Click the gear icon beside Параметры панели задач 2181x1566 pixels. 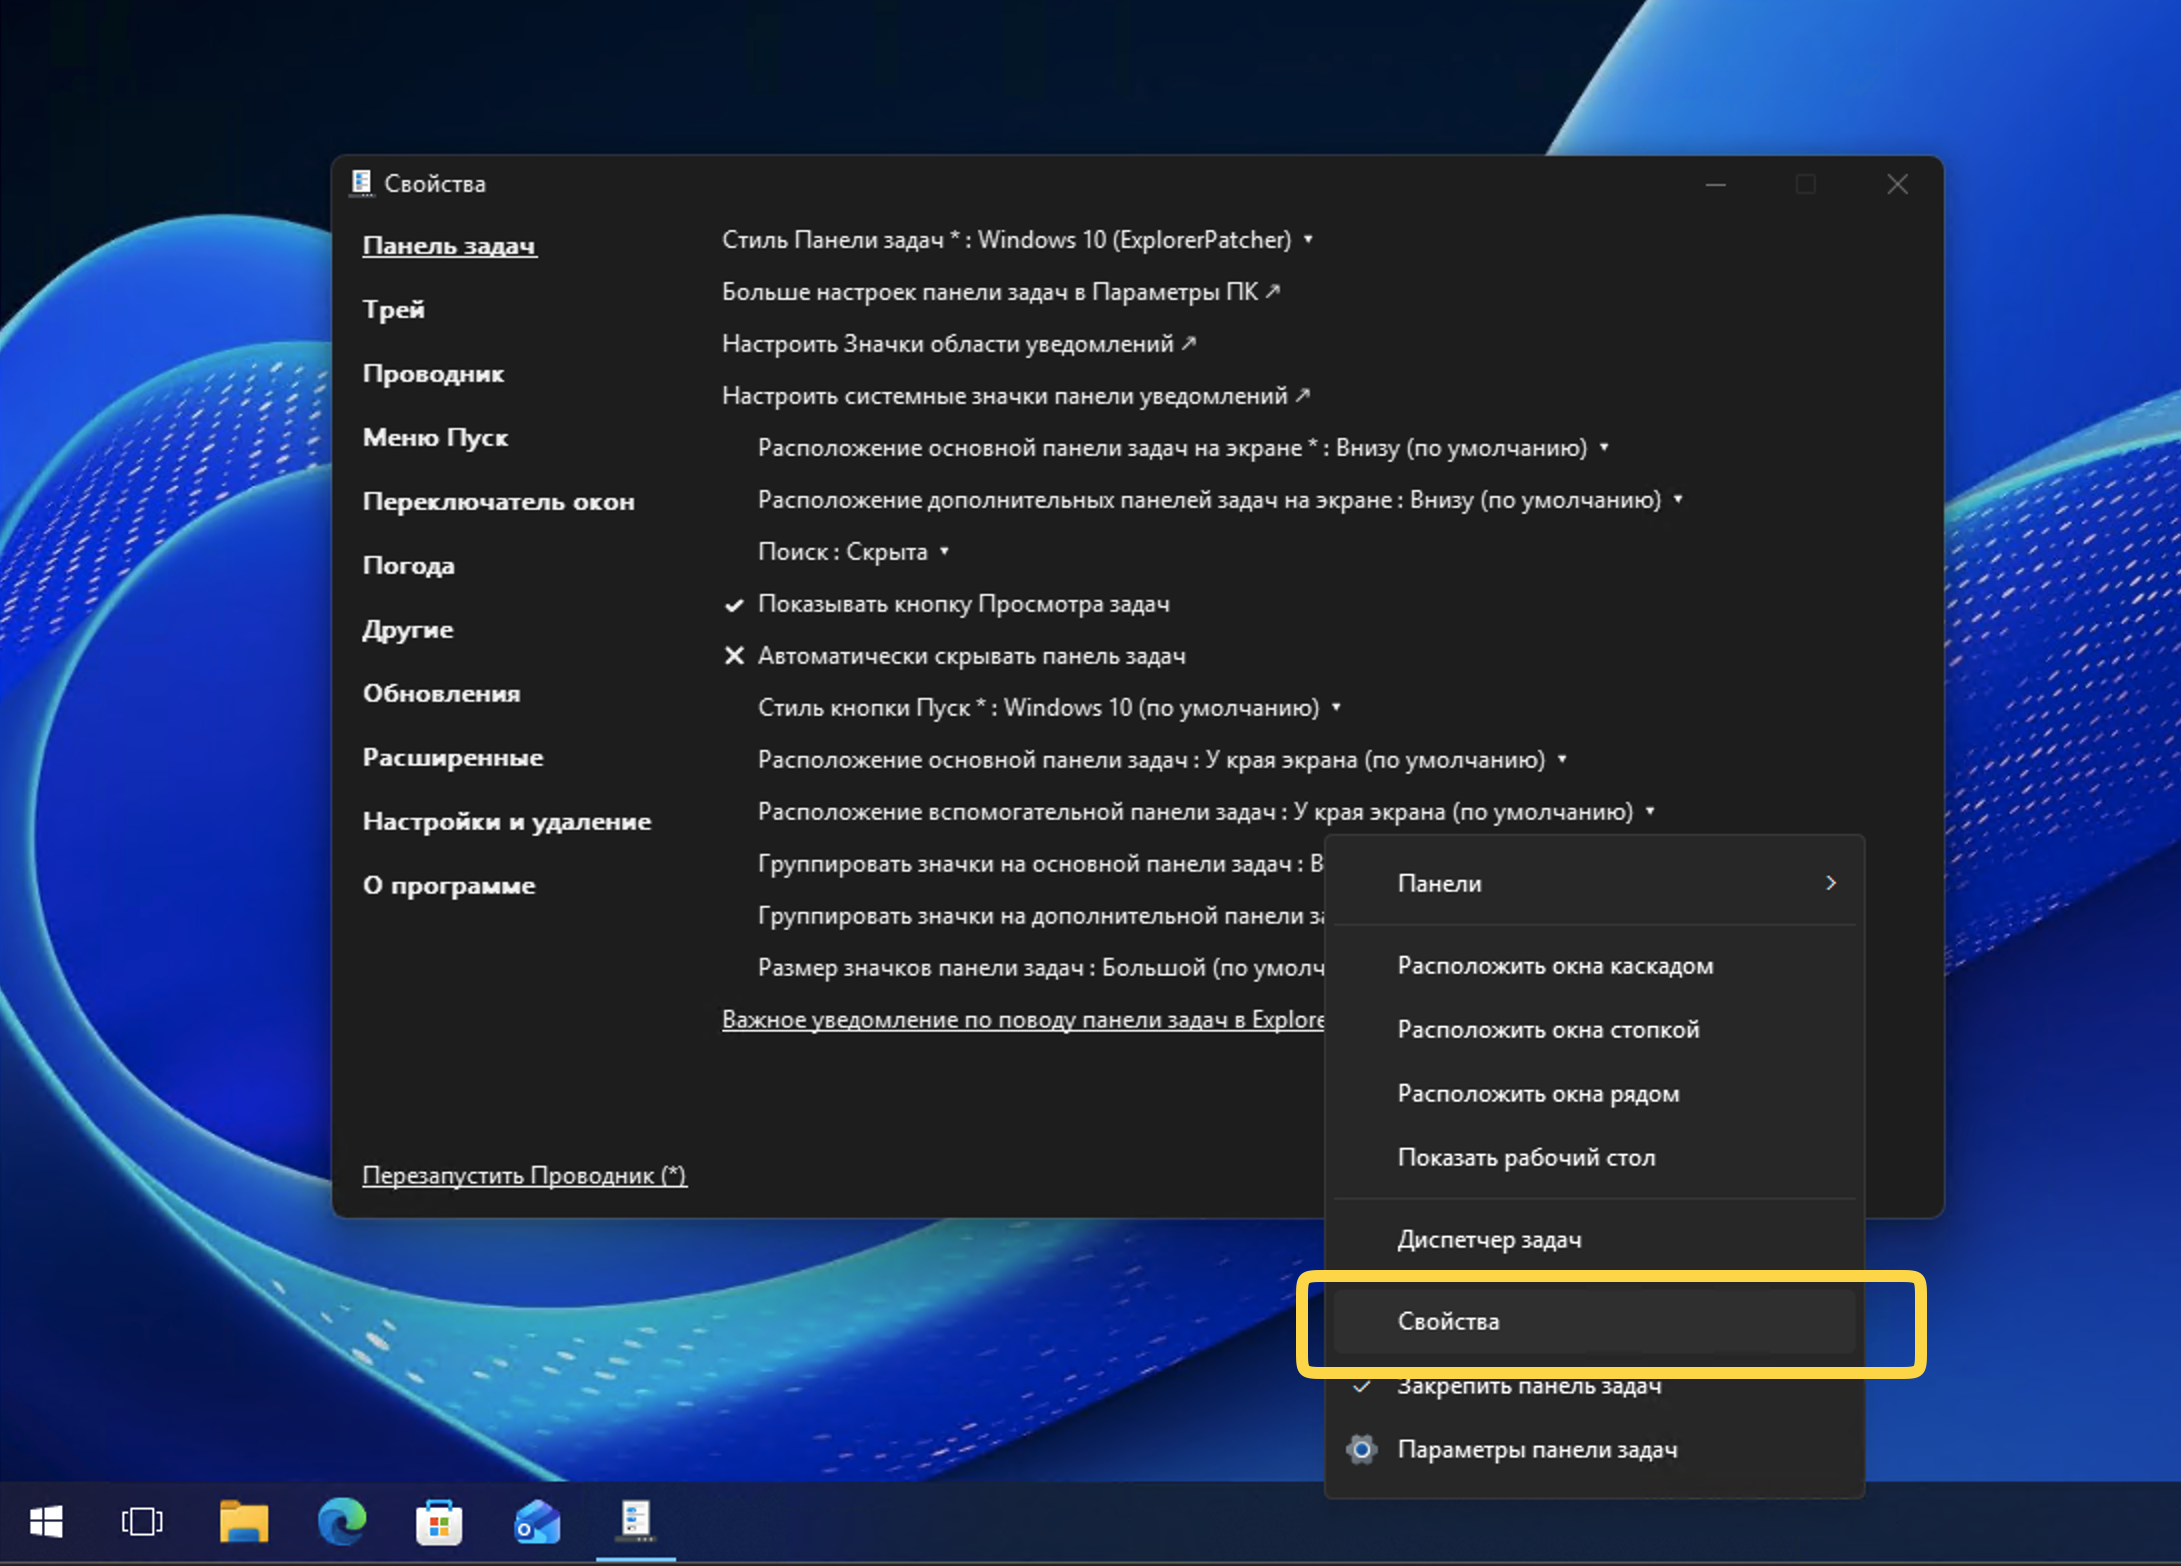pyautogui.click(x=1361, y=1449)
